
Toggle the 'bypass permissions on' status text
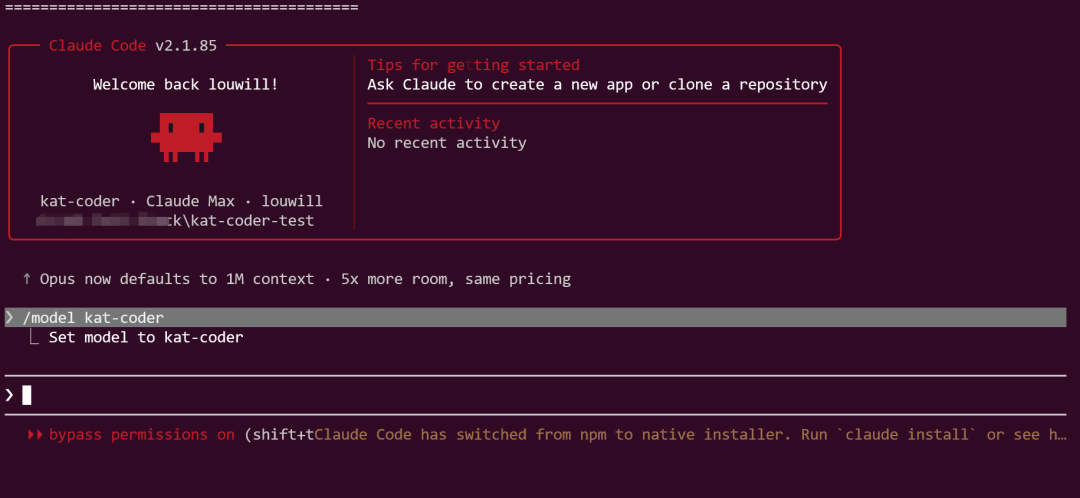pos(142,435)
